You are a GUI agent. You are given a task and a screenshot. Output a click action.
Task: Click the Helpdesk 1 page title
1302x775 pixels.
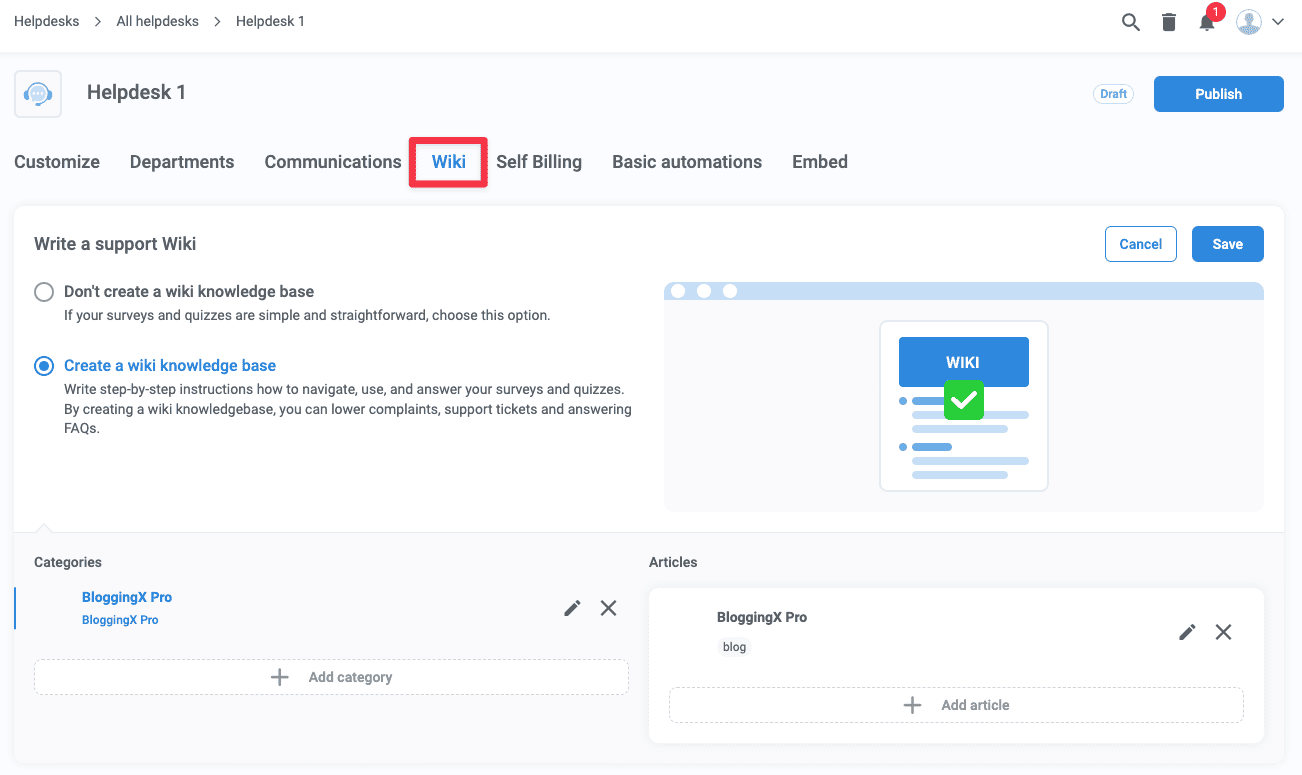136,92
